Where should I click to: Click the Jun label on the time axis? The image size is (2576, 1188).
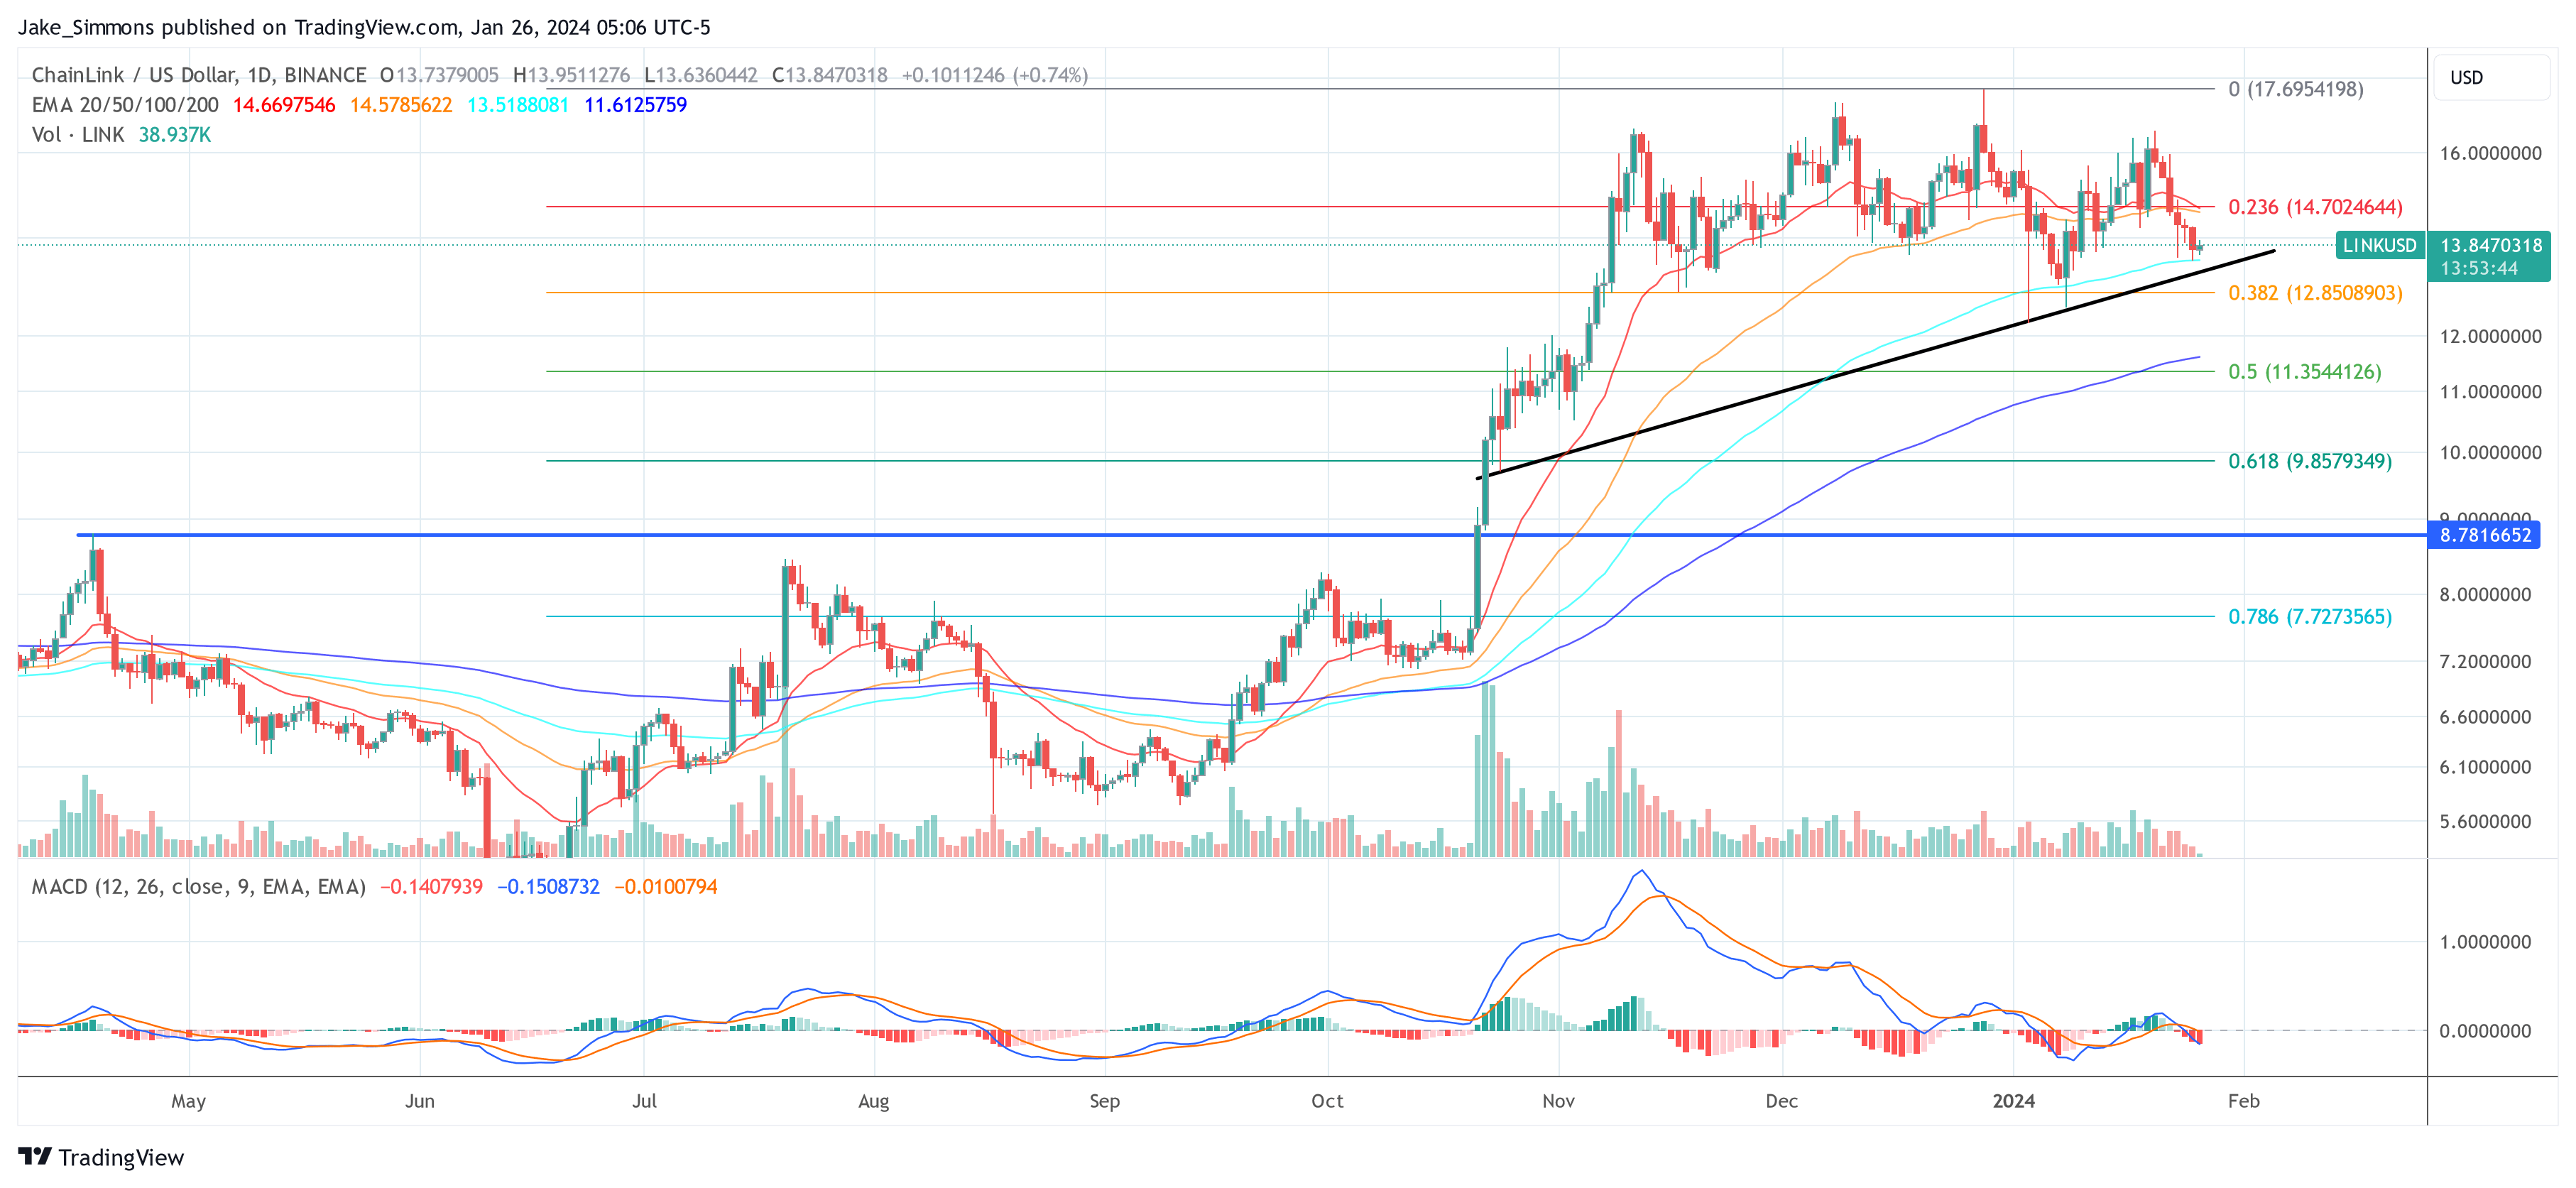(x=420, y=1101)
